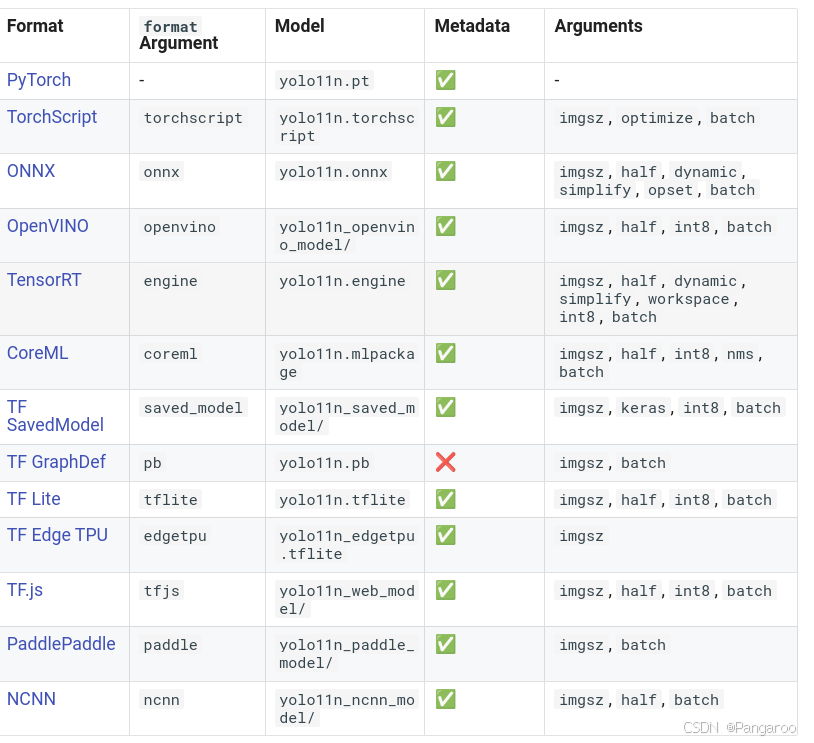The image size is (814, 743).
Task: Click the TF GraphDef link
Action: point(56,462)
